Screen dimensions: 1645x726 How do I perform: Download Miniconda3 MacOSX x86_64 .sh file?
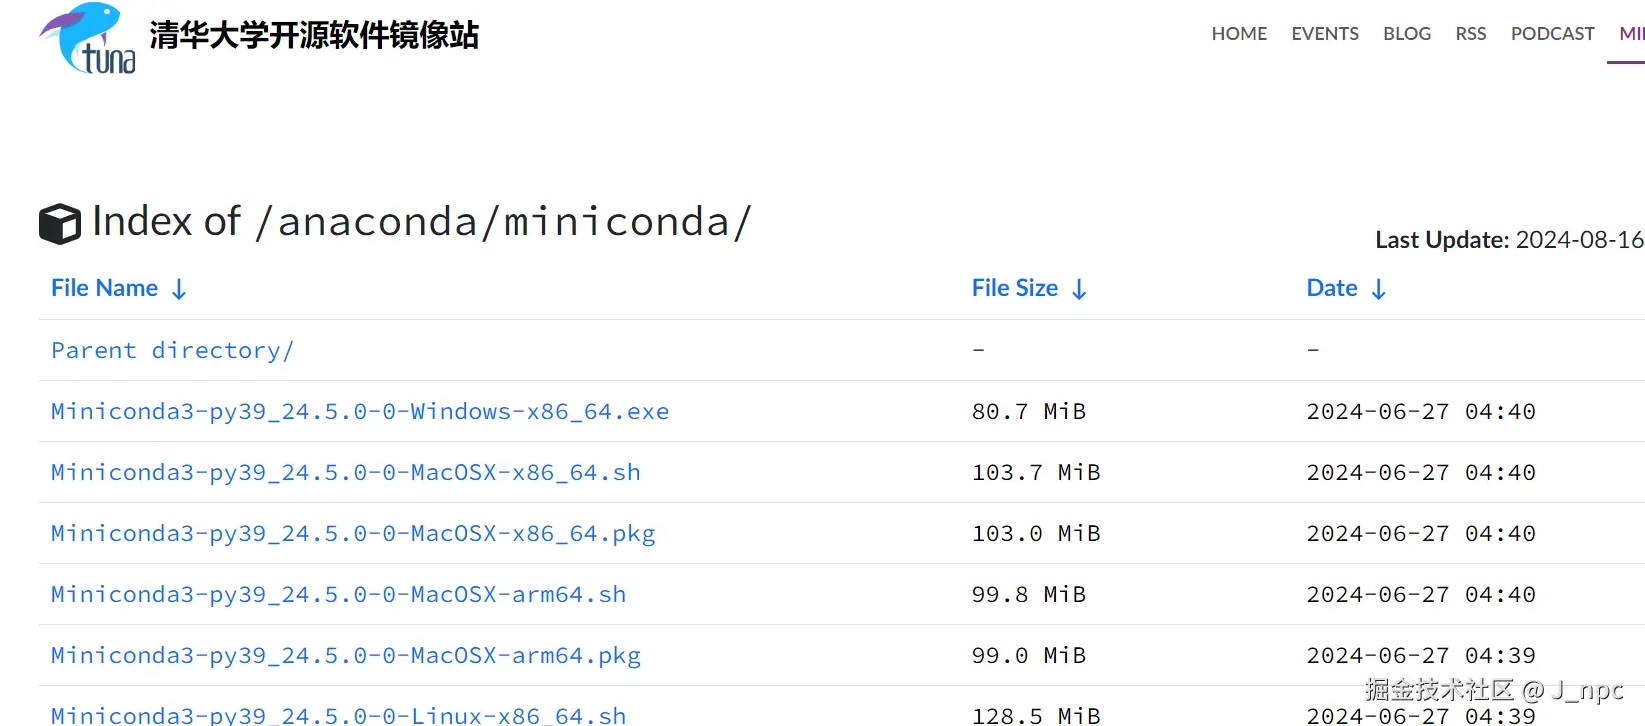click(346, 473)
